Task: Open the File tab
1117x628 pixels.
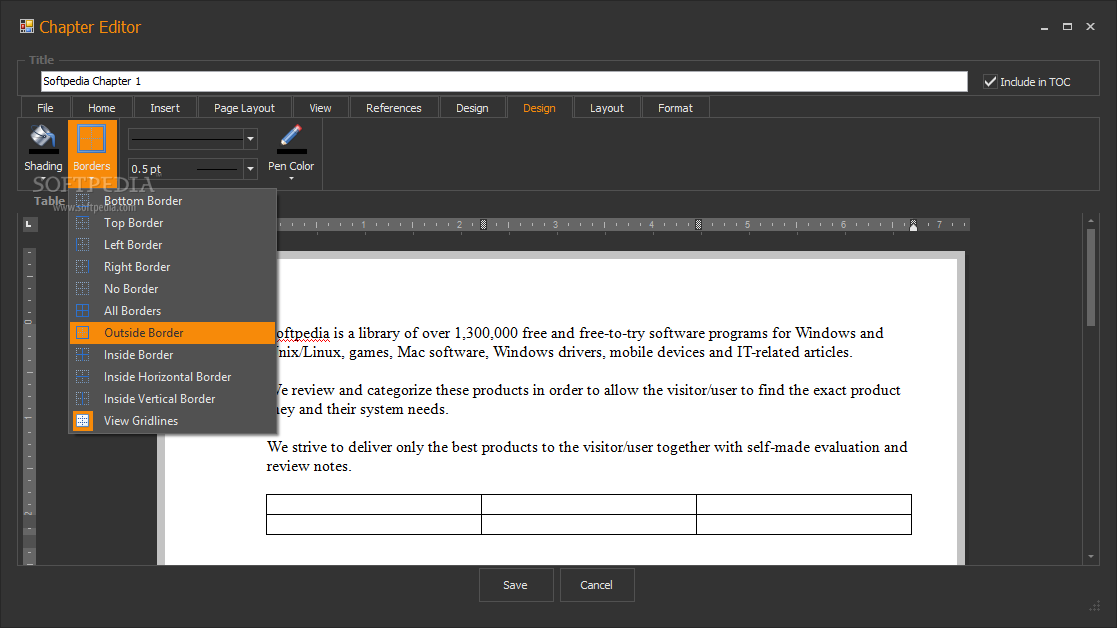Action: click(x=45, y=108)
